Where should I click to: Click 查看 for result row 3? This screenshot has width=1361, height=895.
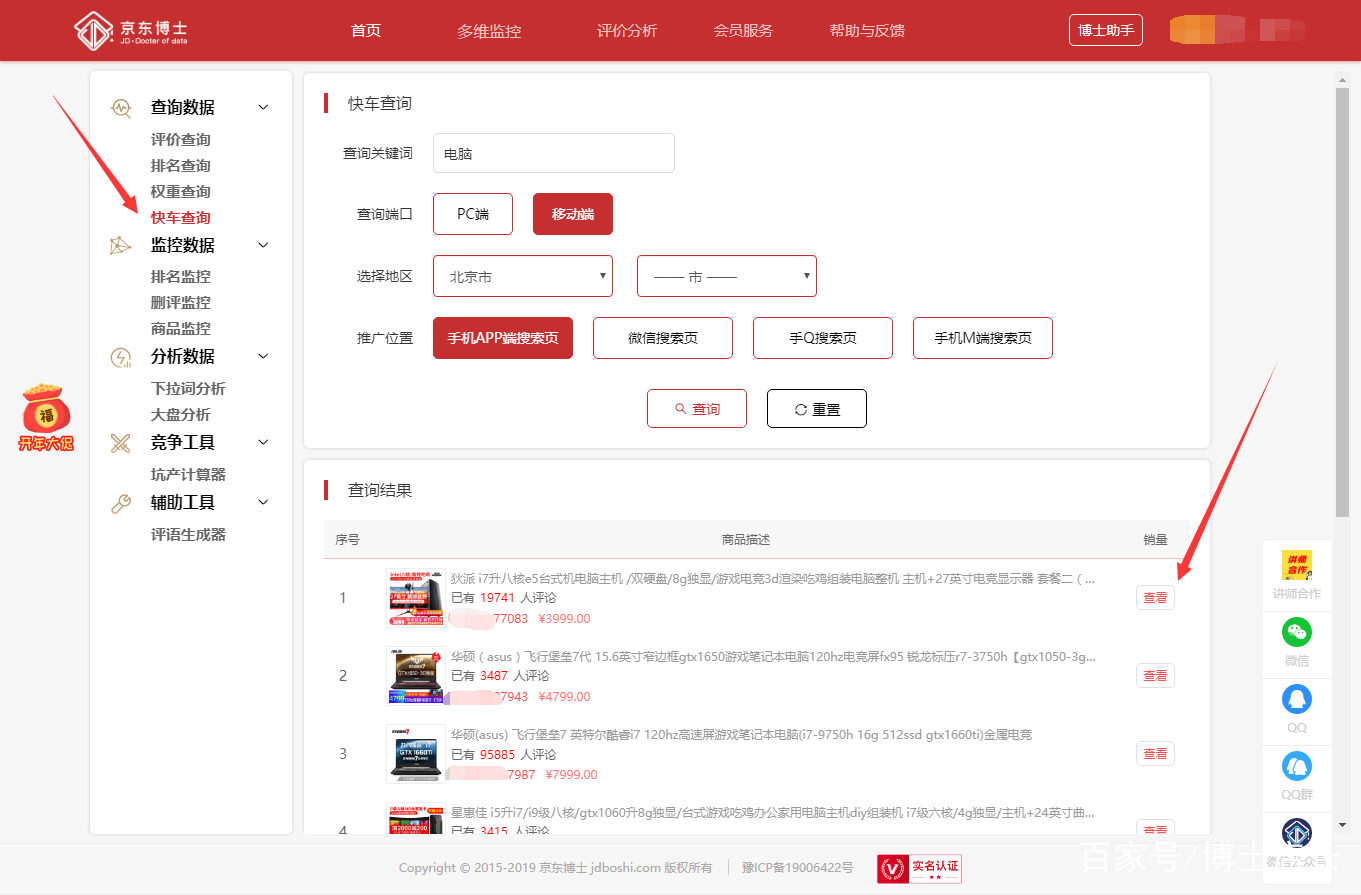1155,754
